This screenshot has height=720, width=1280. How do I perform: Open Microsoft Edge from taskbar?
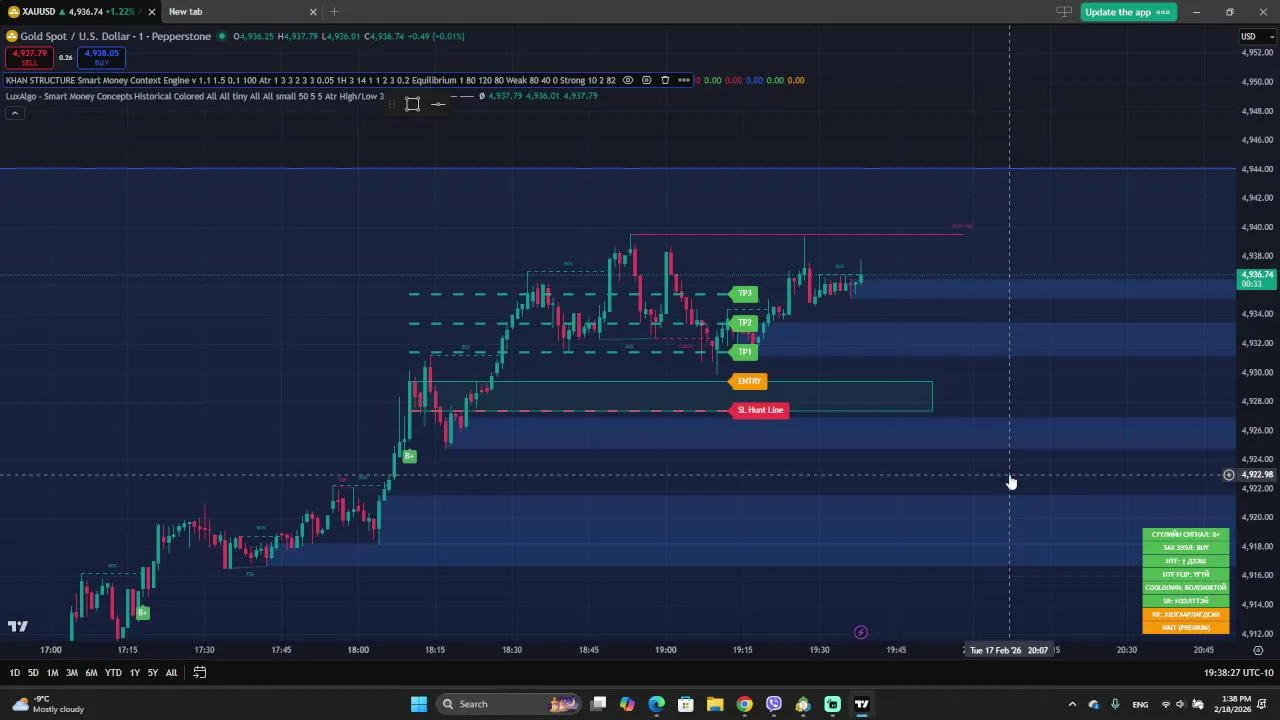(x=656, y=704)
